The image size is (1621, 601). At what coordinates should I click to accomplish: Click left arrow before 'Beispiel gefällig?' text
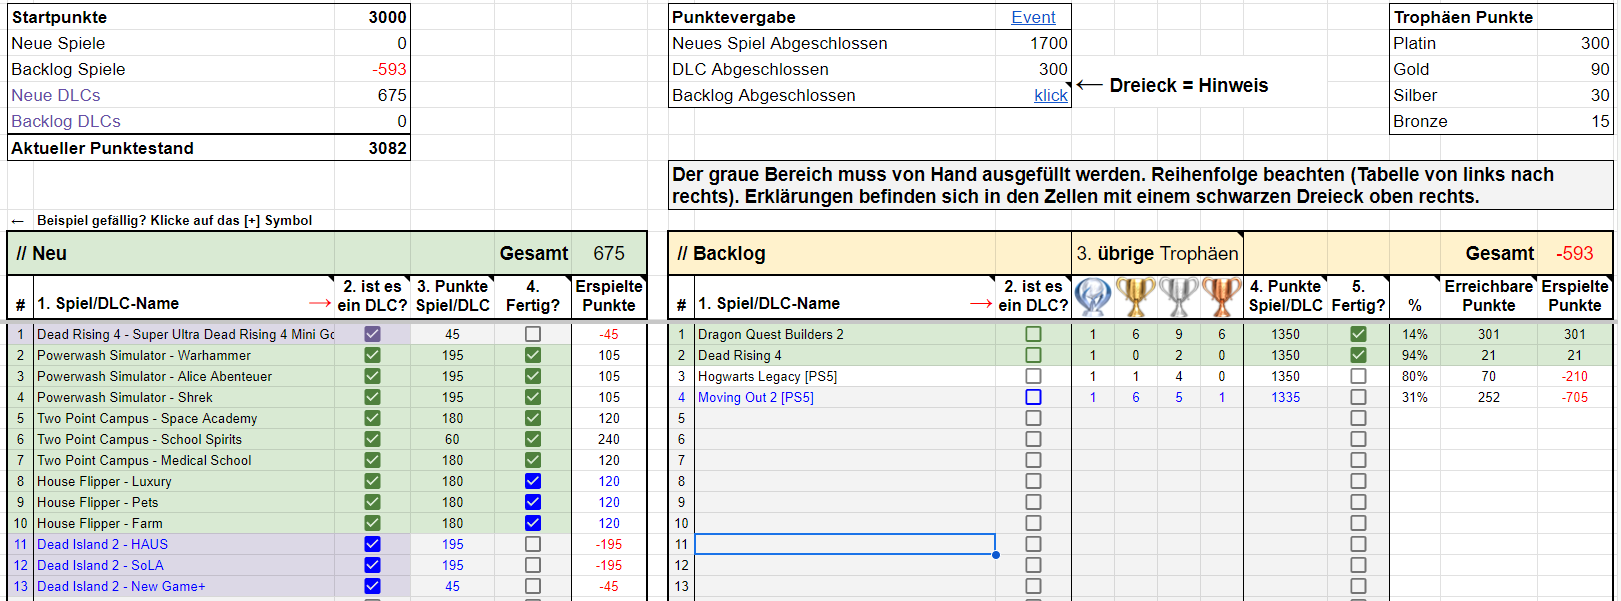coord(17,221)
